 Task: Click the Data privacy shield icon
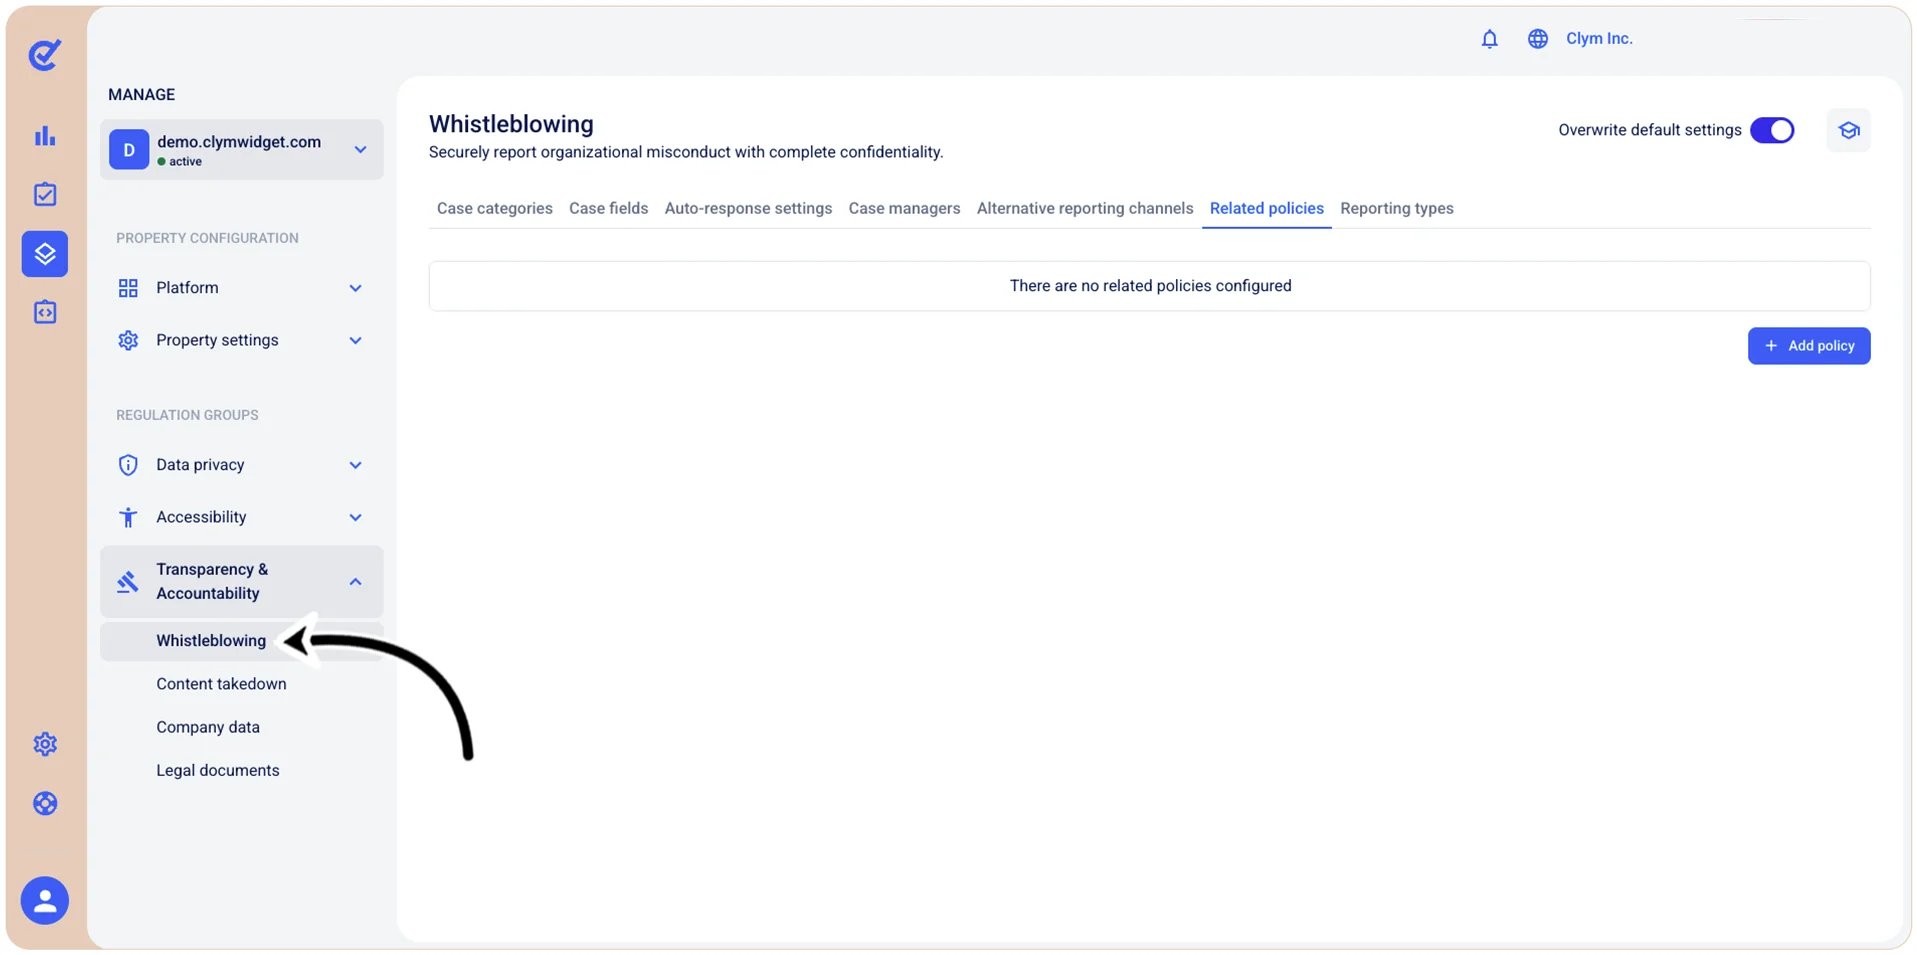coord(128,465)
